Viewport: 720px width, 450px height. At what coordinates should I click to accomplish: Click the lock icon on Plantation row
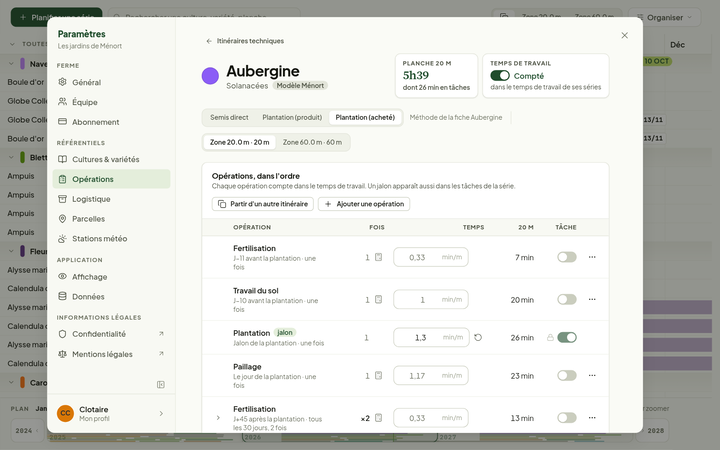click(x=550, y=338)
